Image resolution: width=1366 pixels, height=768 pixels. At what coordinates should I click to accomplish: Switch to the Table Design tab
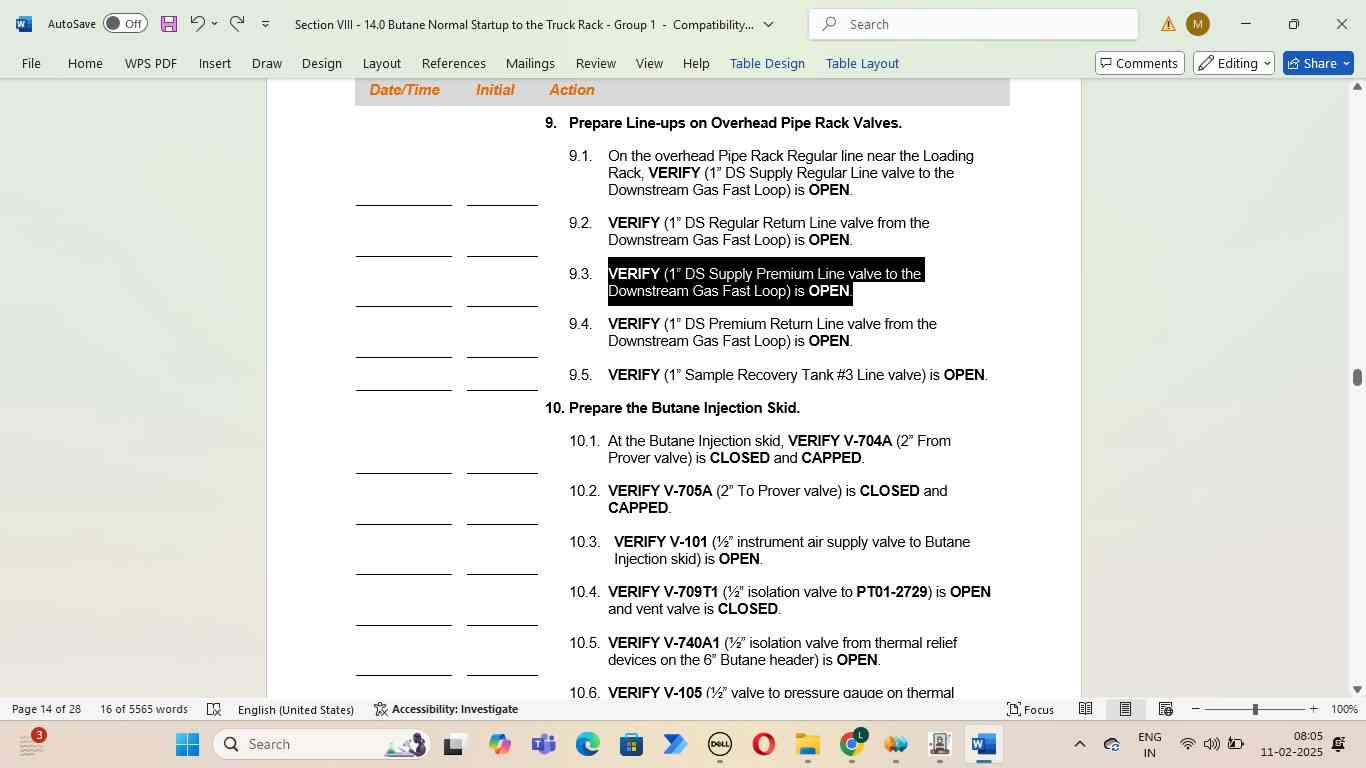[x=767, y=63]
